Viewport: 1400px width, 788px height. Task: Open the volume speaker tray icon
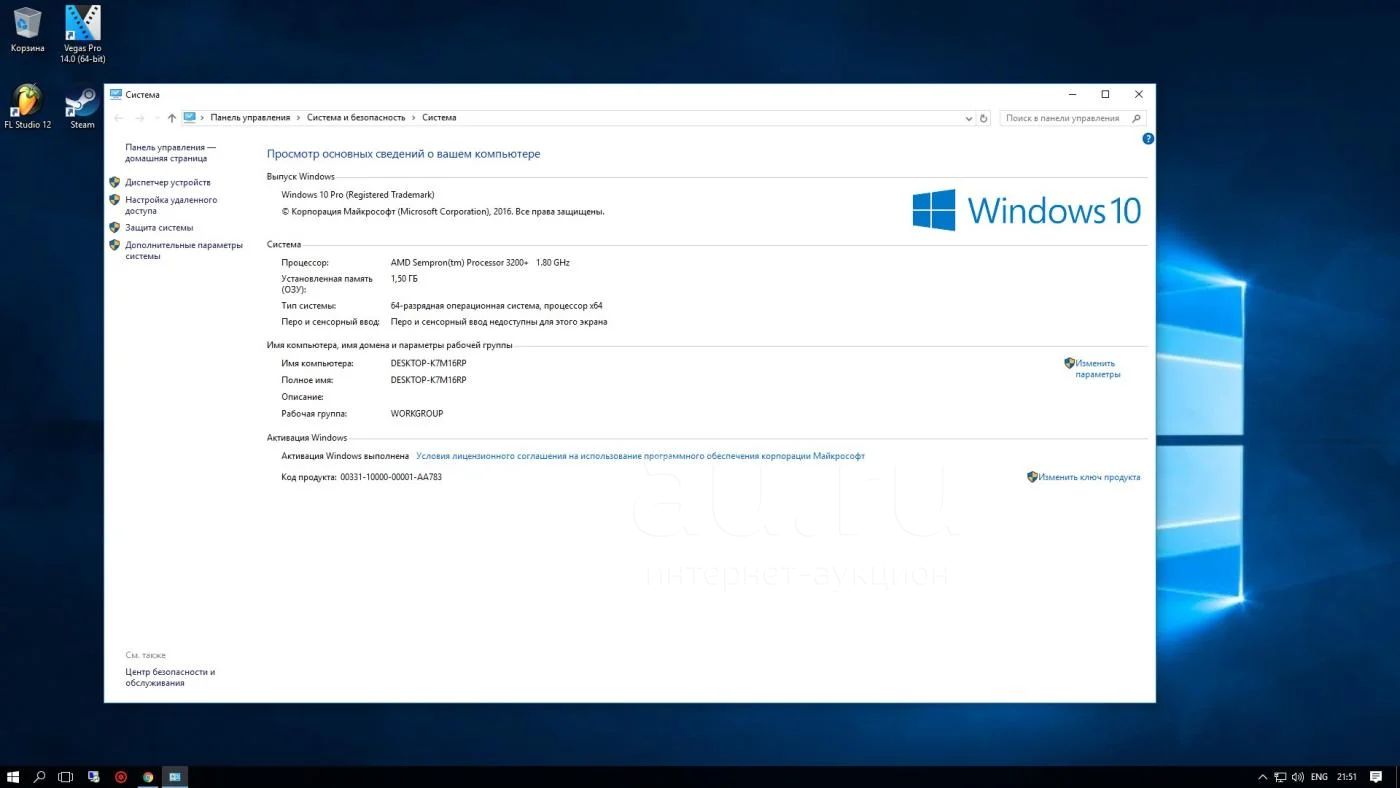1298,777
